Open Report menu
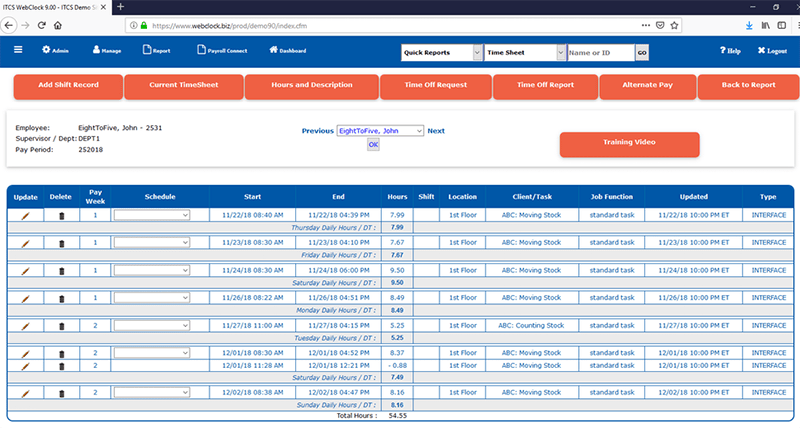Viewport: 800px width, 428px height. 156,50
